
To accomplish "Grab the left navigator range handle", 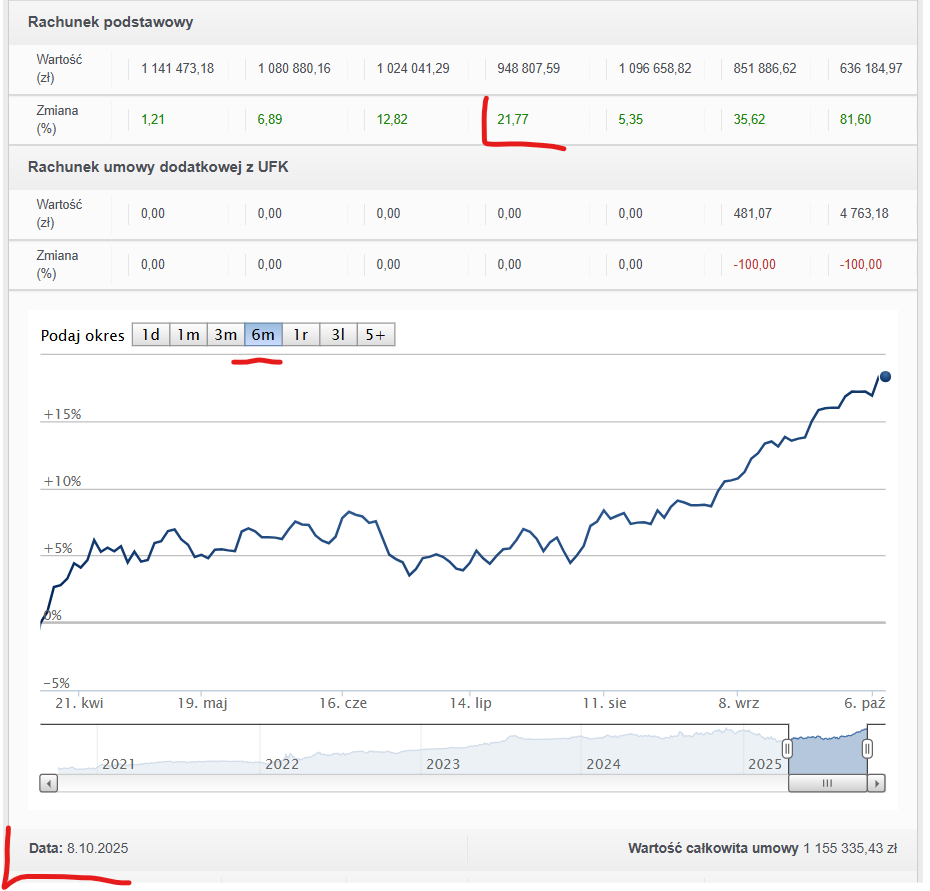I will coord(787,748).
